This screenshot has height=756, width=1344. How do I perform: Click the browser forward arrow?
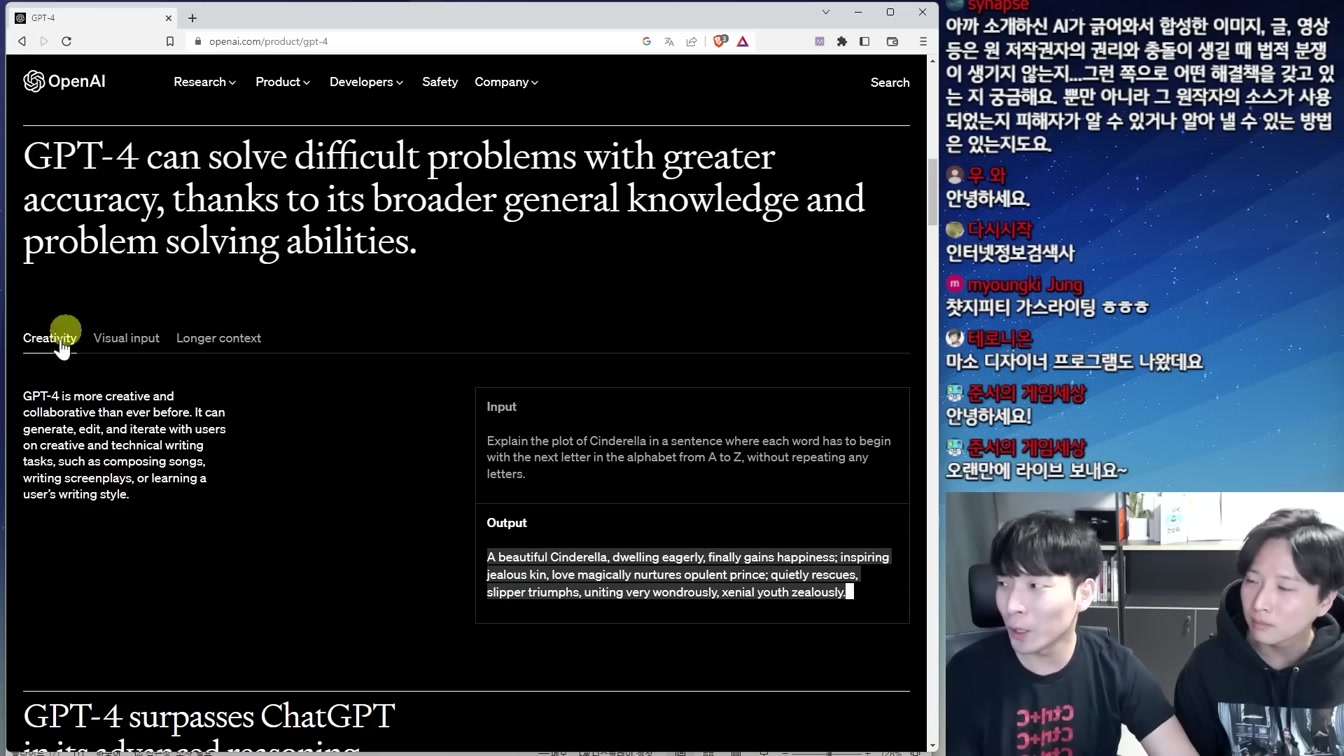[44, 42]
